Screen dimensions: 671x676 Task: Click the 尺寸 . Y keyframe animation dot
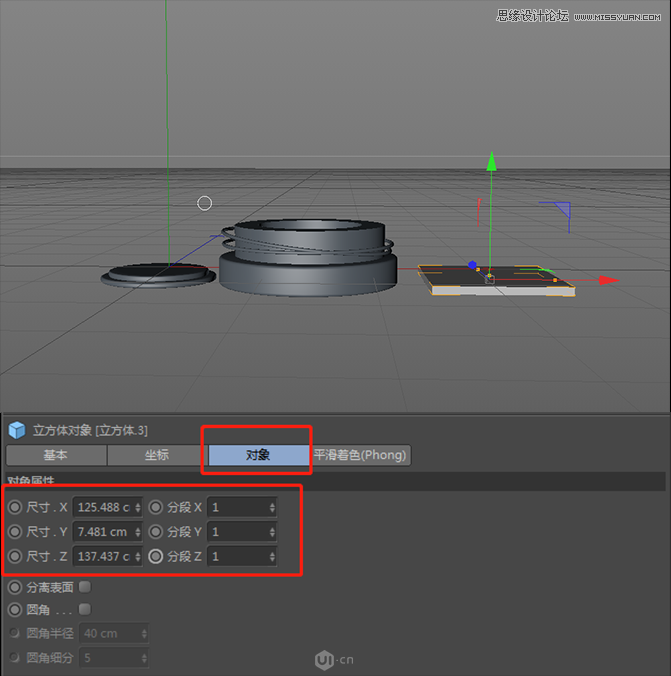(15, 532)
